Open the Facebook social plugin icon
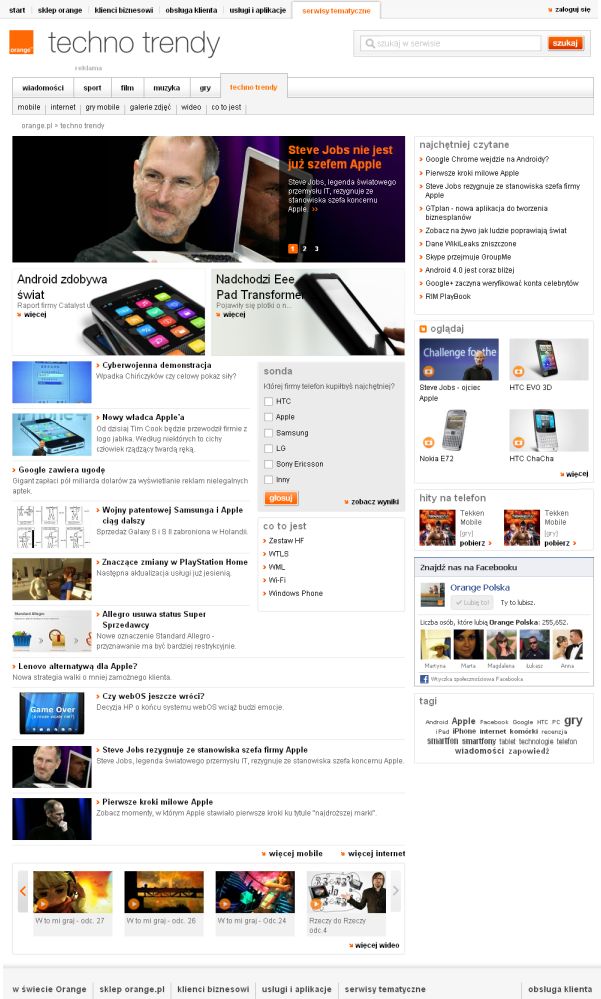Viewport: 601px width, 999px height. coord(424,679)
